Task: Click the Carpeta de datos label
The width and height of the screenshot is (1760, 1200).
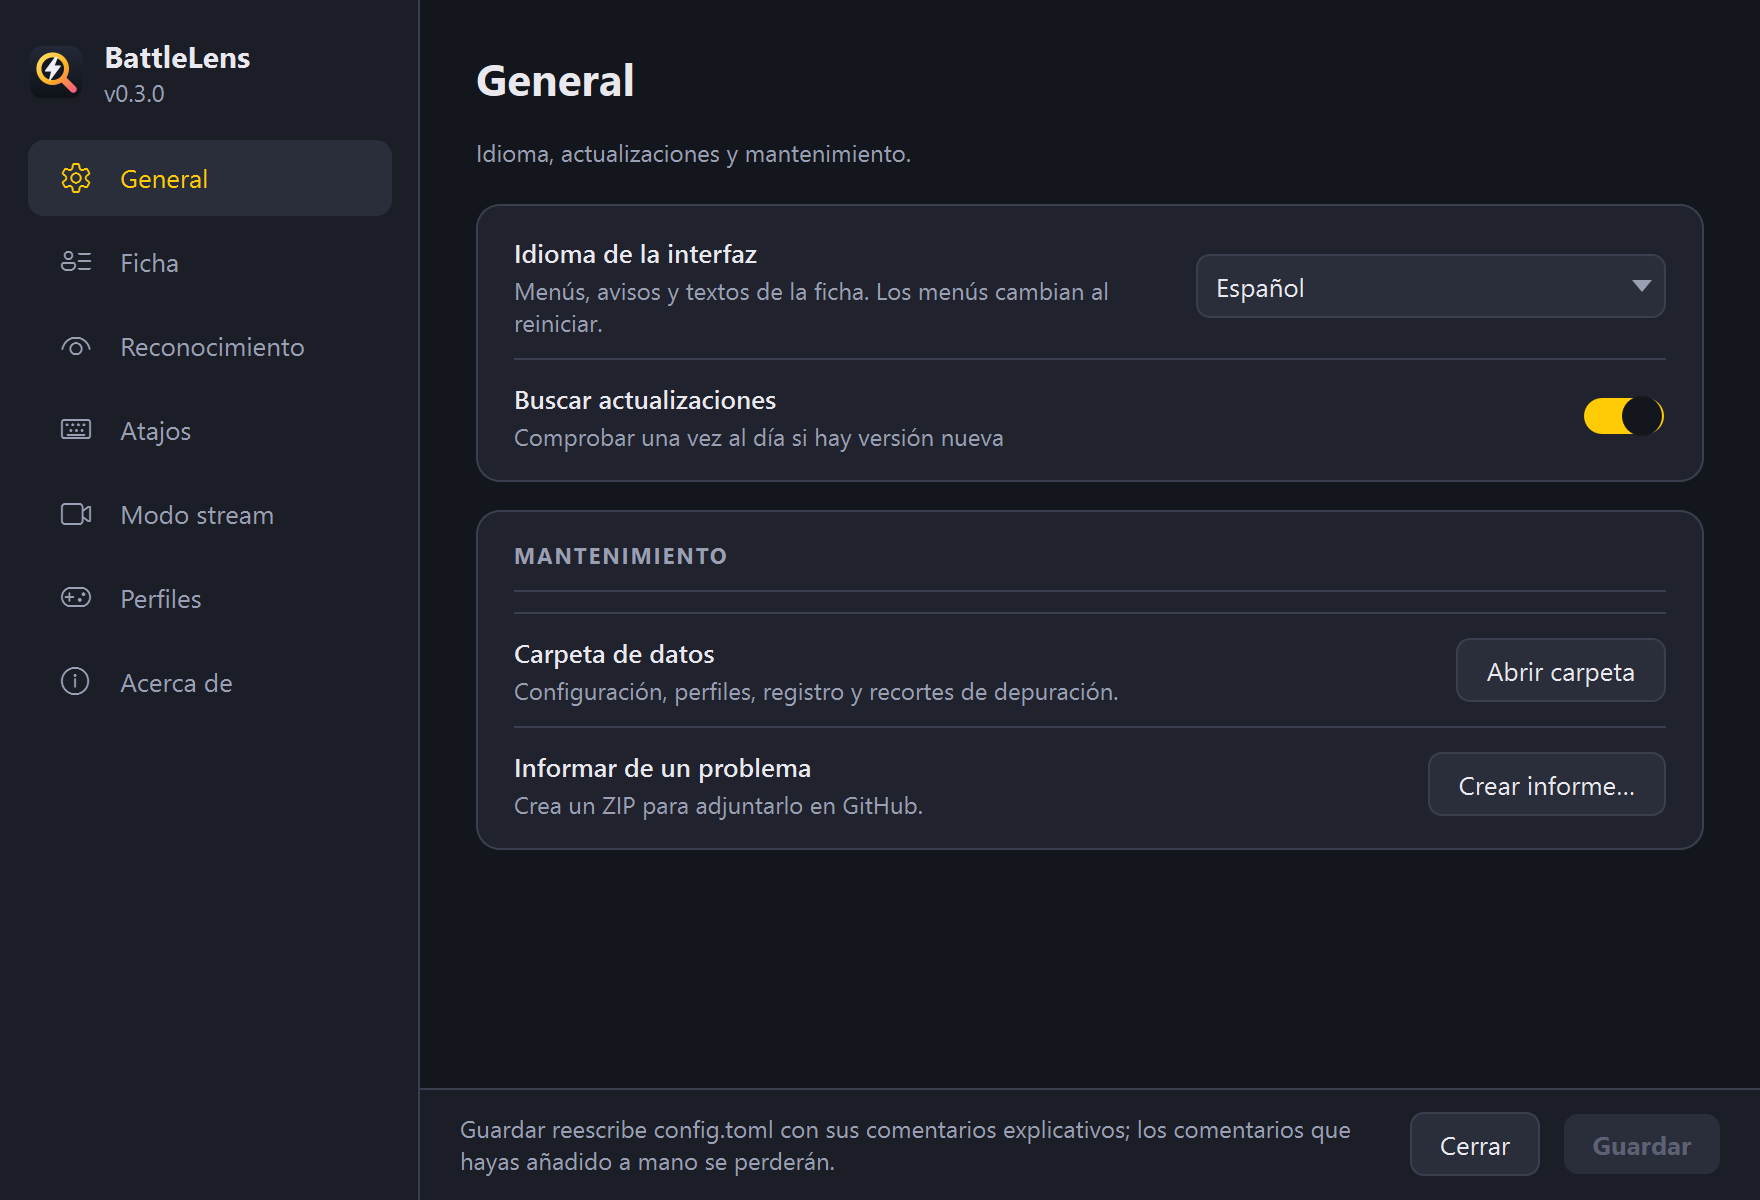Action: pos(614,654)
